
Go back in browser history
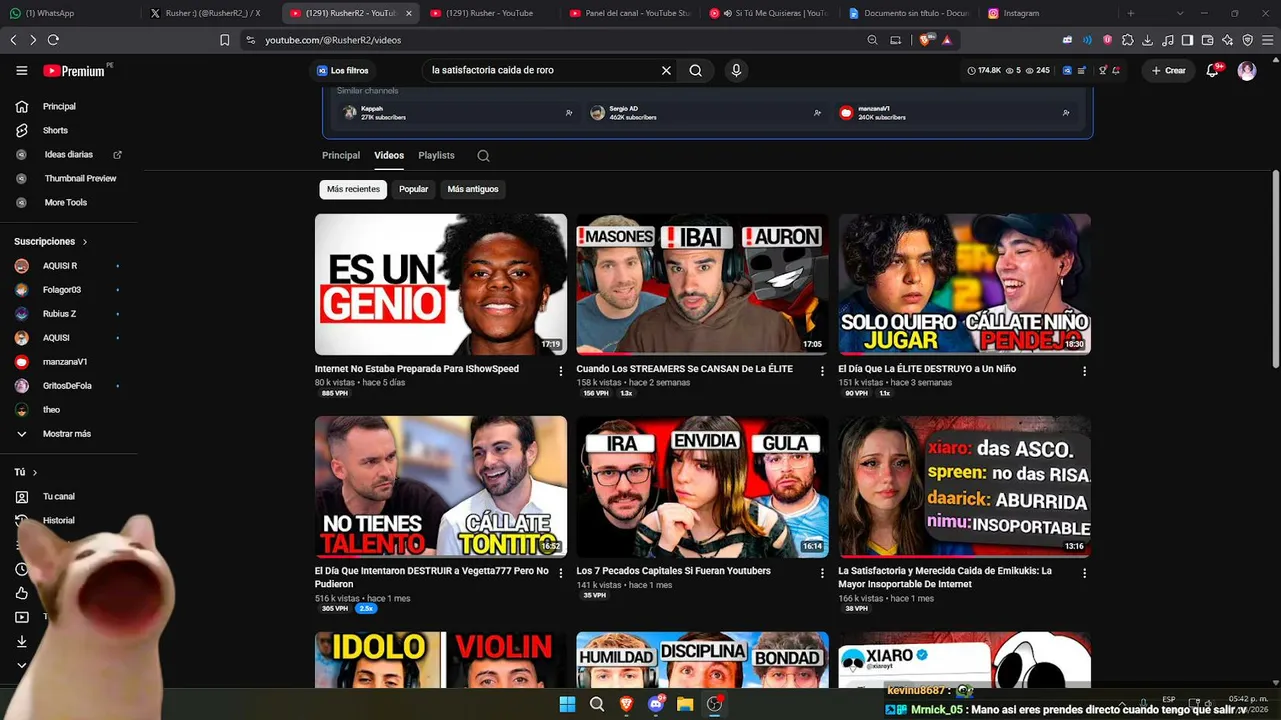(13, 40)
